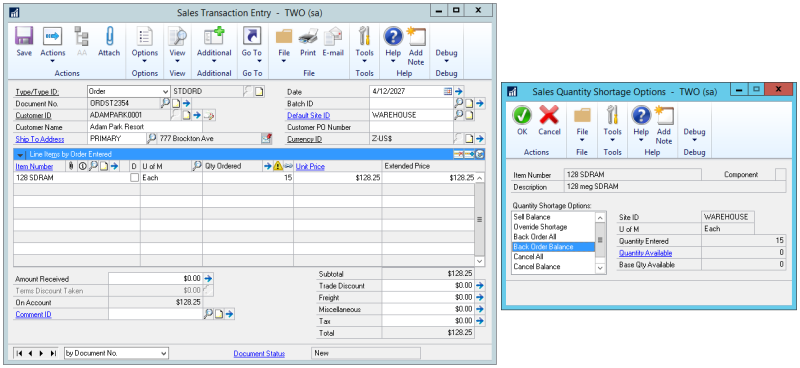Image resolution: width=800 pixels, height=368 pixels.
Task: Open the Actions menu in Sales Transaction Entry
Action: point(53,45)
